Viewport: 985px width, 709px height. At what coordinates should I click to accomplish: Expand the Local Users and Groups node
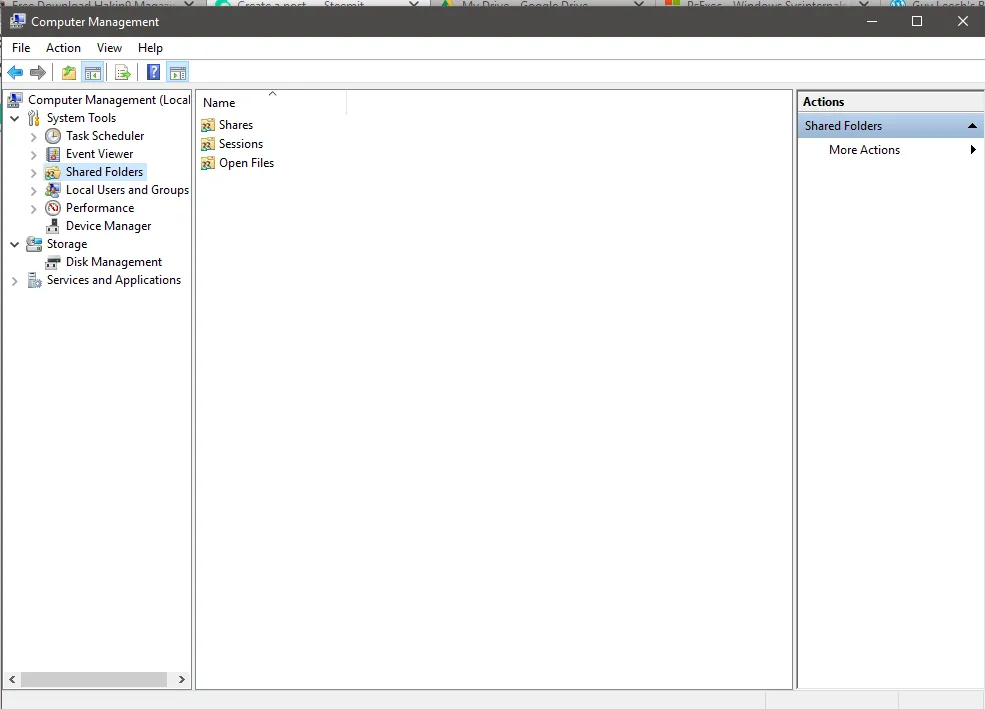click(33, 190)
